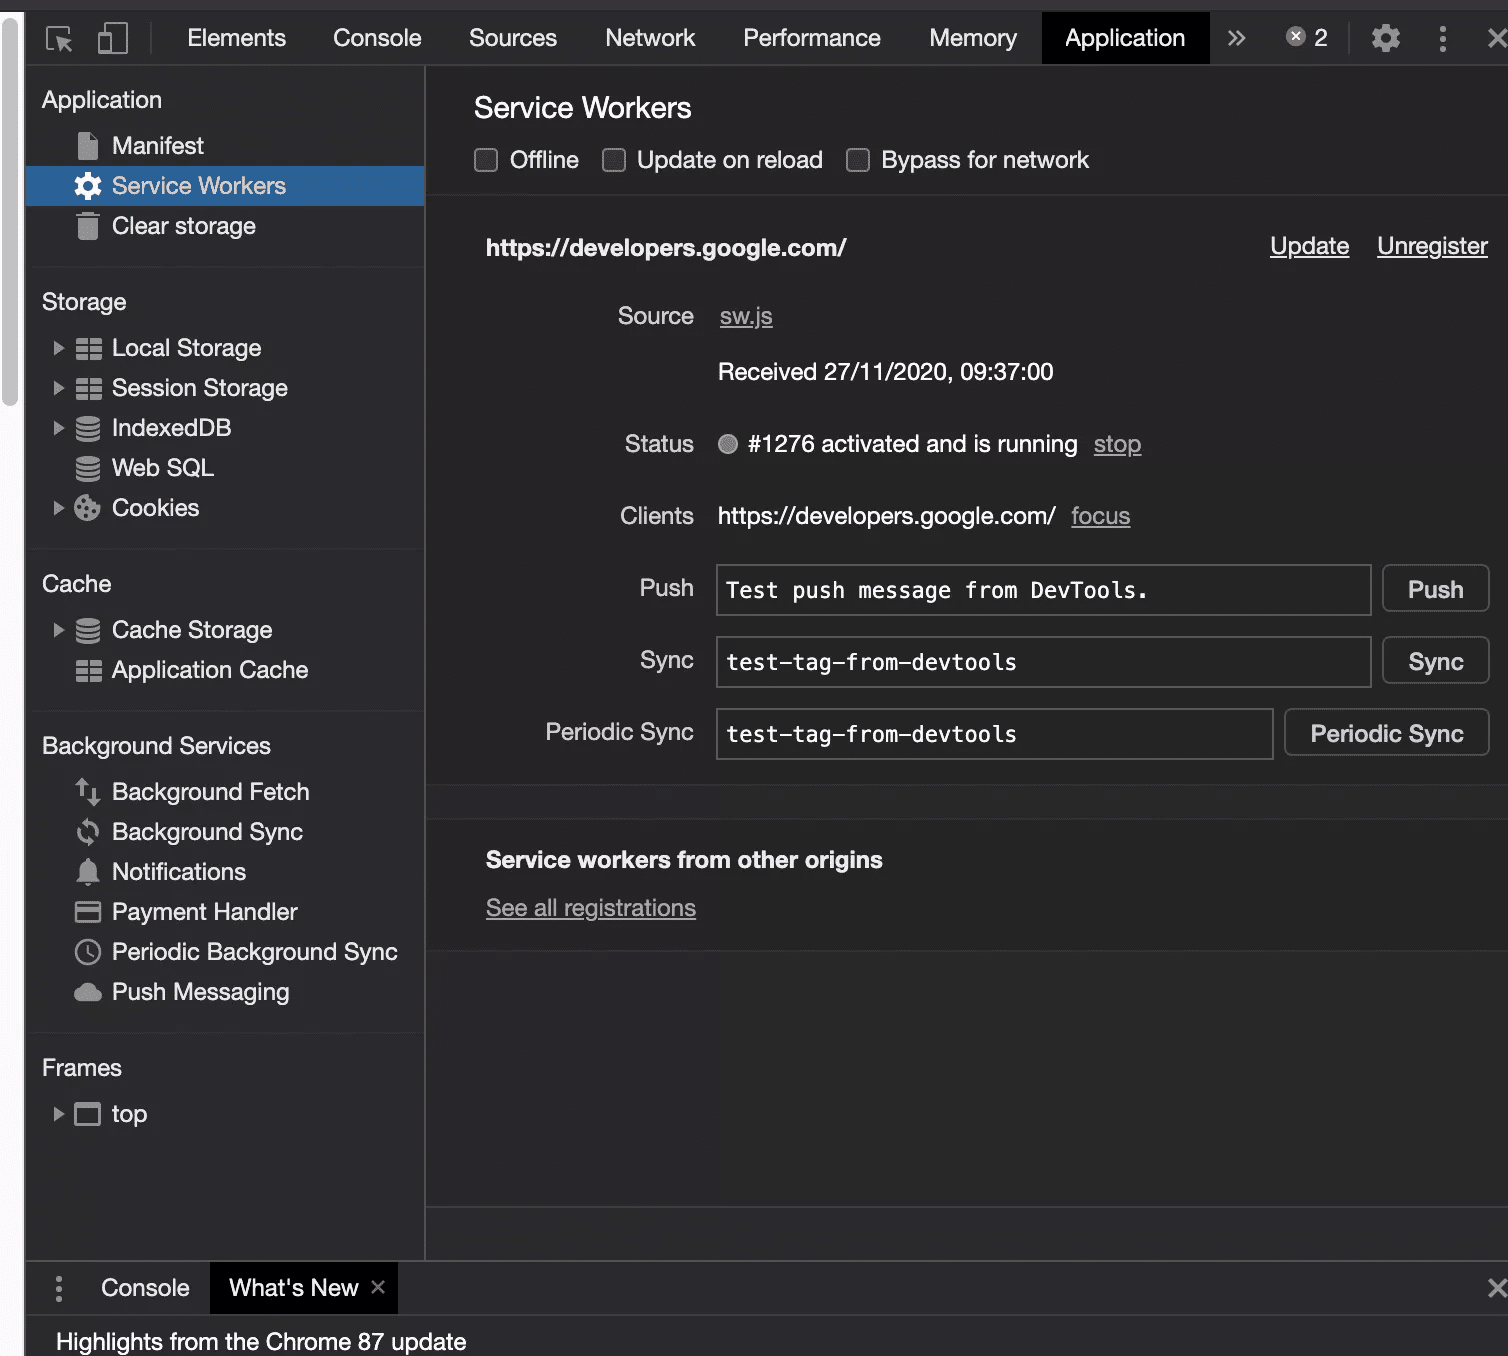Show more tabs with the double chevron

pyautogui.click(x=1237, y=38)
